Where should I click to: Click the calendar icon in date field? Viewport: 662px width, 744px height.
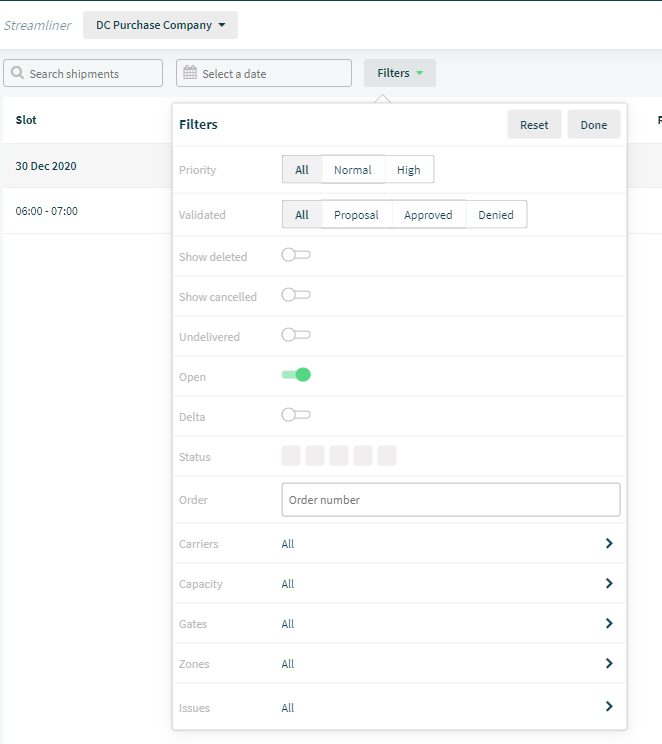[190, 73]
